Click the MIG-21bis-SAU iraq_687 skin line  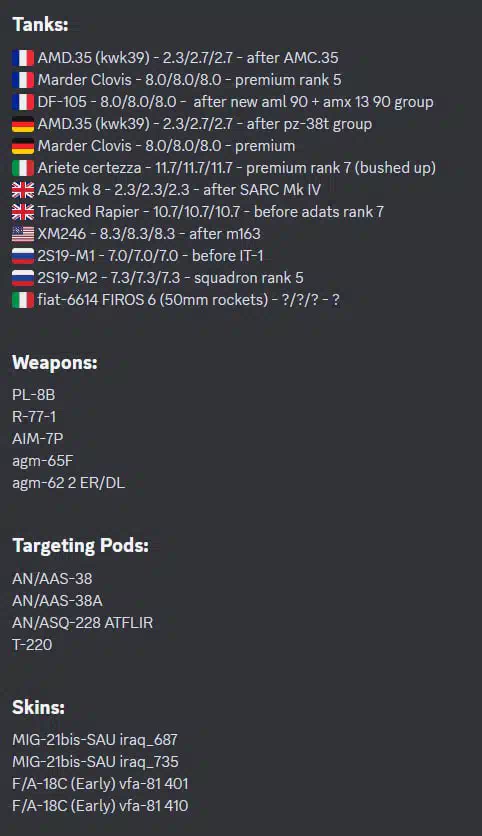coord(95,740)
